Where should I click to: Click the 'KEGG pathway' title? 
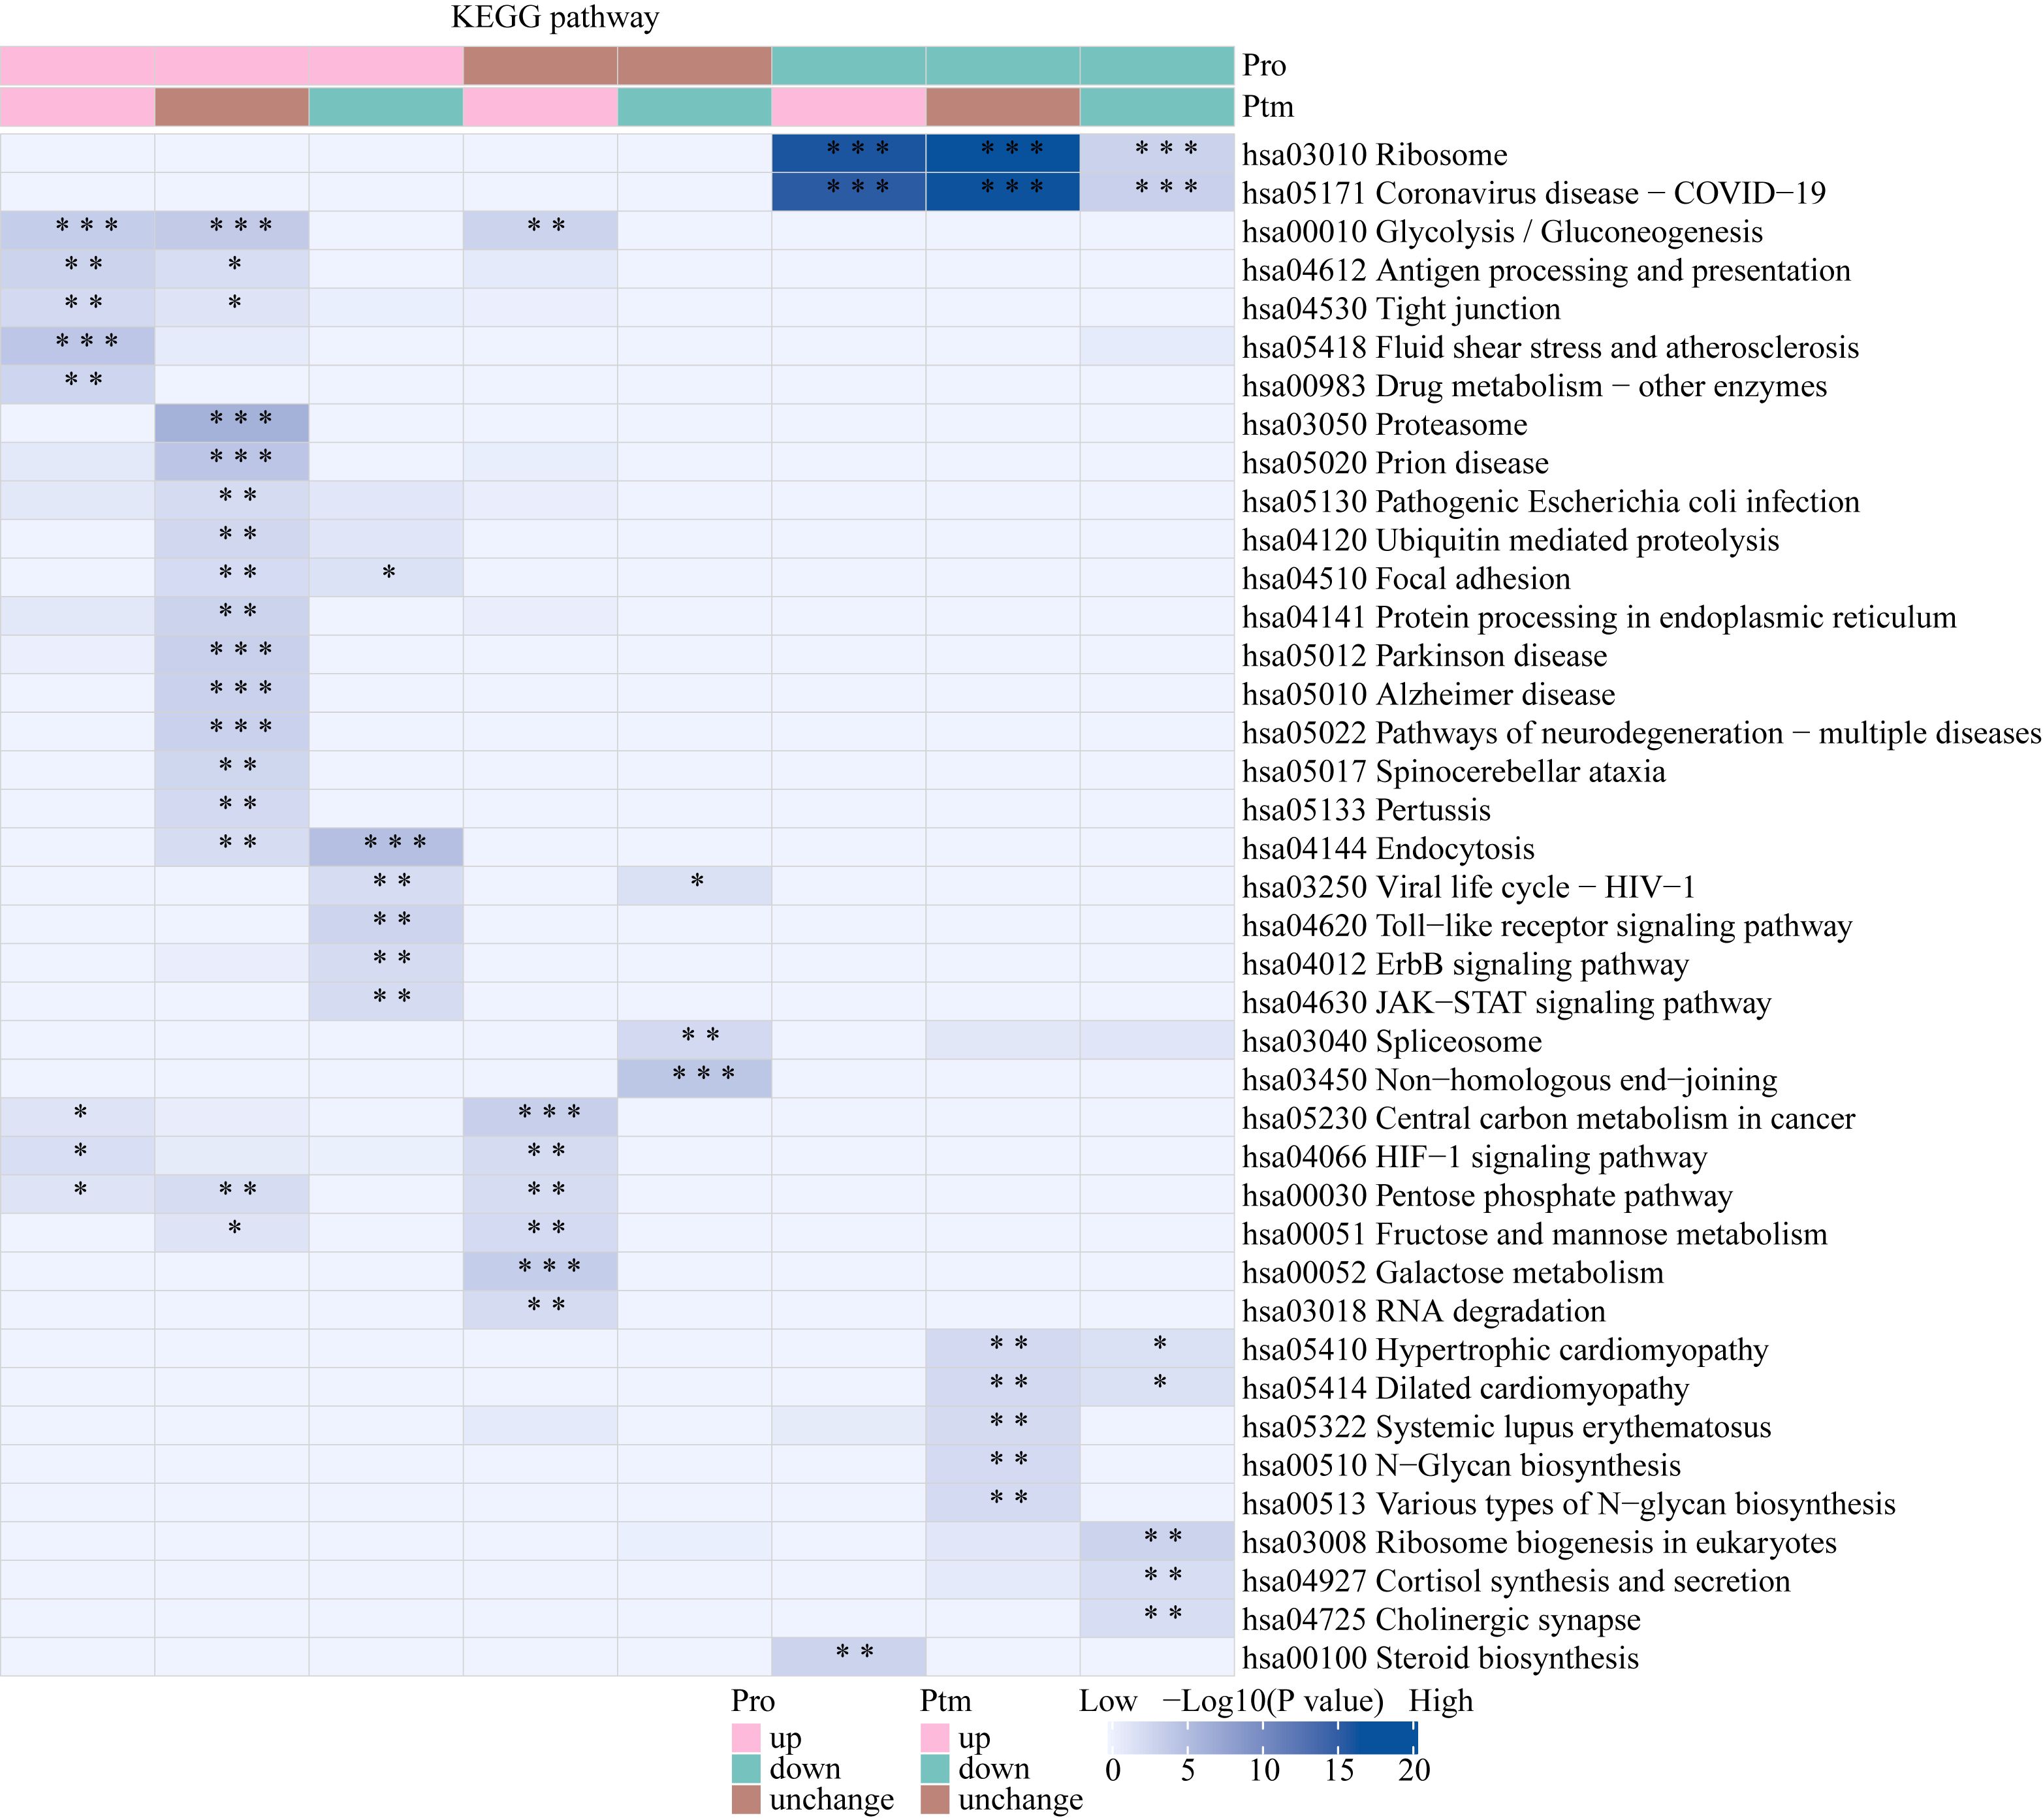(555, 18)
